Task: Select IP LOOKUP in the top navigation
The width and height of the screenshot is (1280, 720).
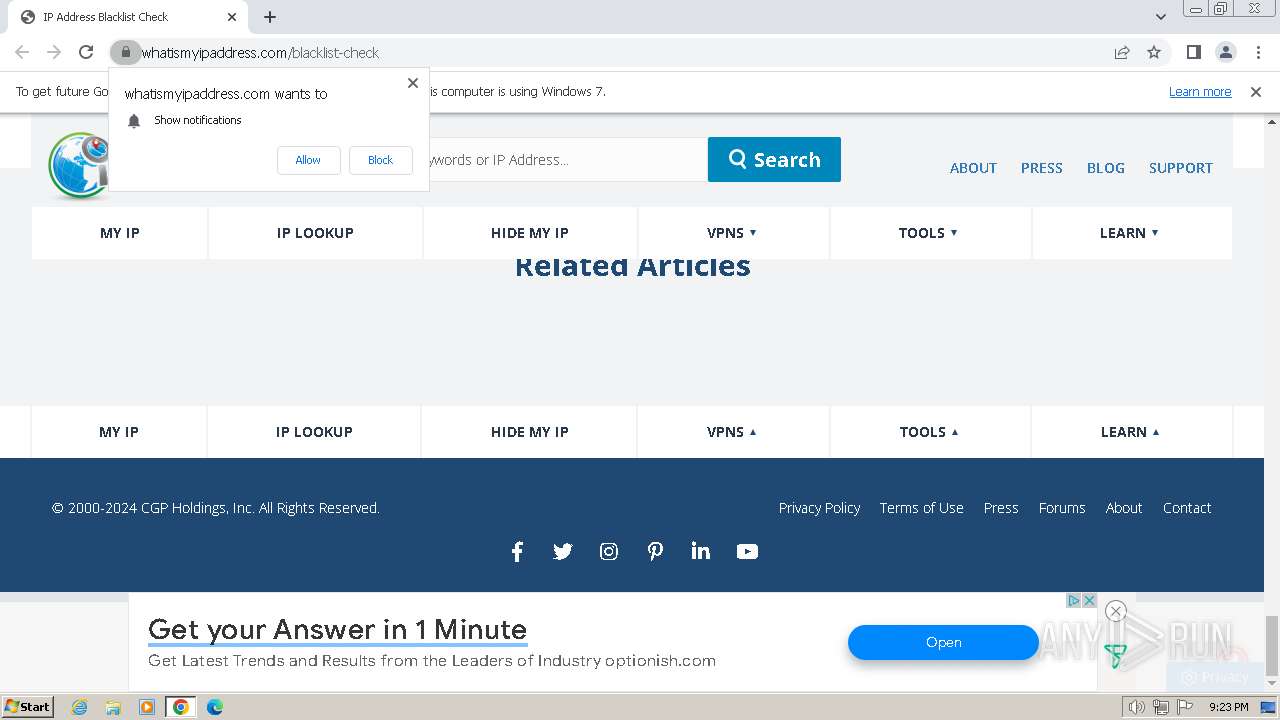Action: coord(315,233)
